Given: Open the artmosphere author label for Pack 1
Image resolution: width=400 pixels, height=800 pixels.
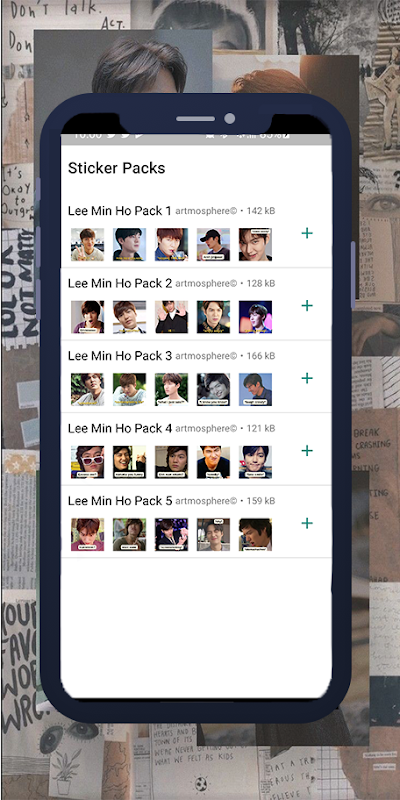Looking at the screenshot, I should [x=206, y=211].
